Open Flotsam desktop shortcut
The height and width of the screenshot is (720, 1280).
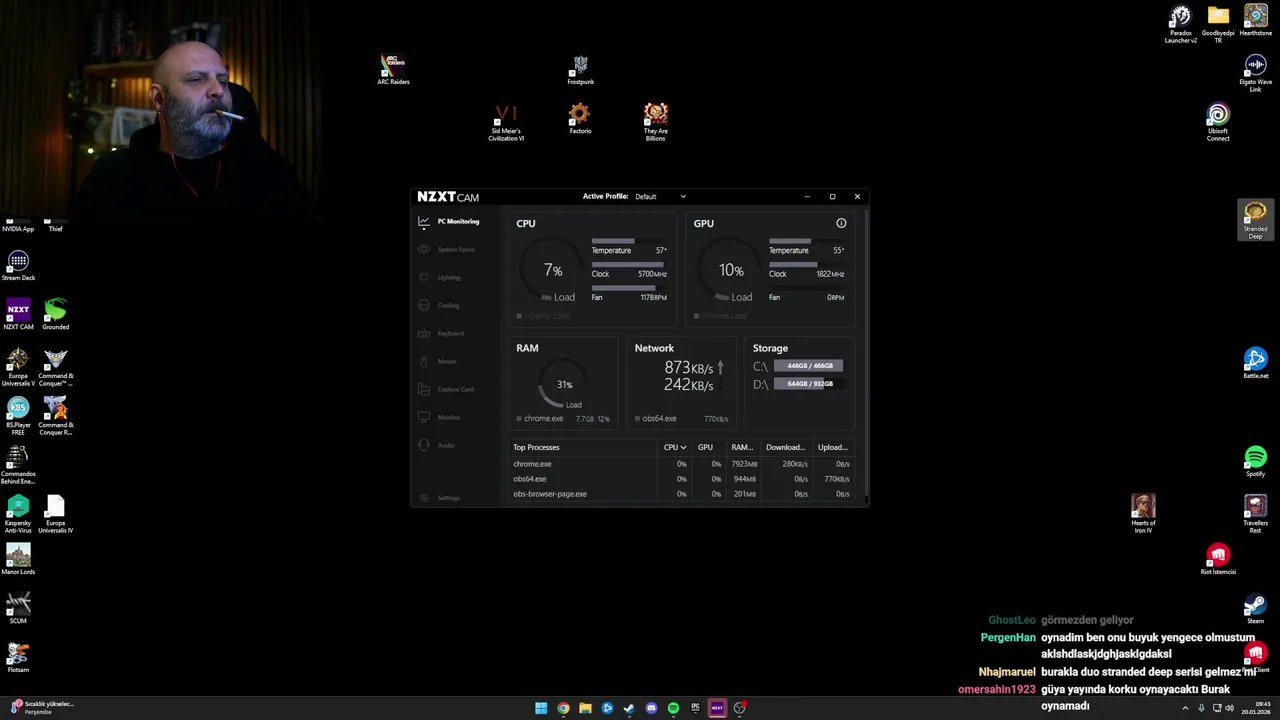(18, 657)
